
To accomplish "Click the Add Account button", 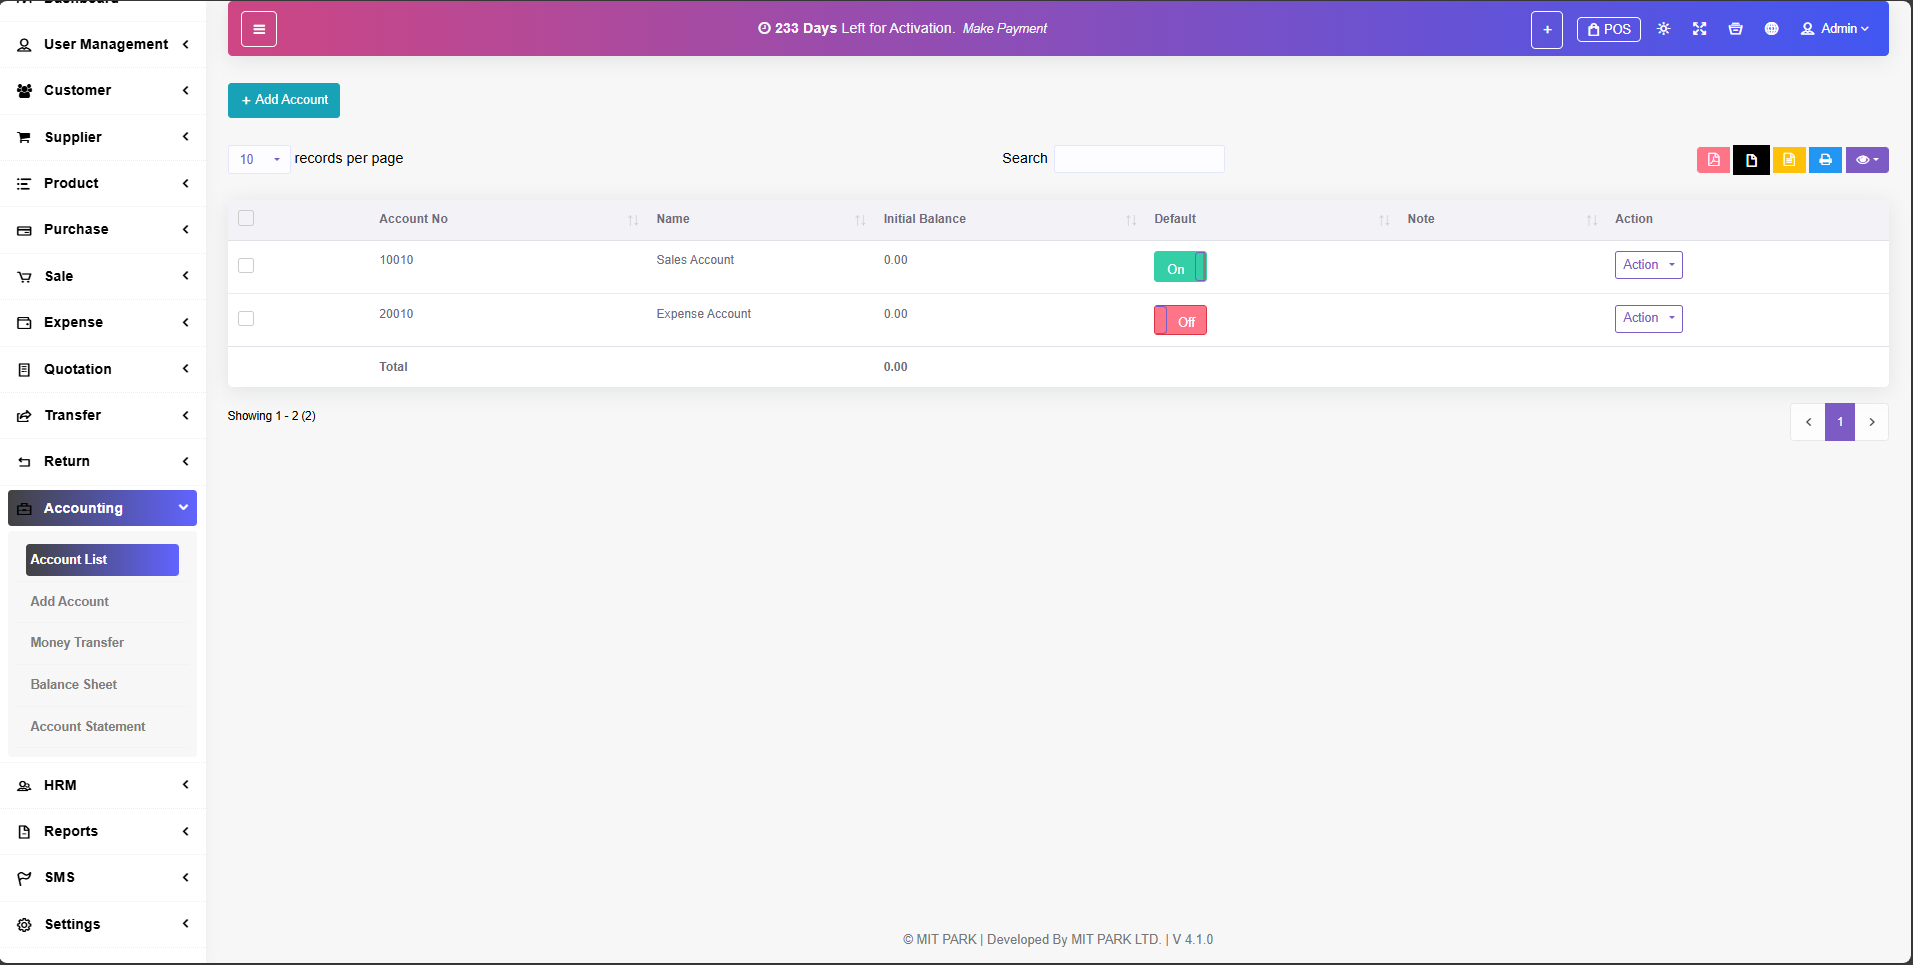I will [x=284, y=100].
